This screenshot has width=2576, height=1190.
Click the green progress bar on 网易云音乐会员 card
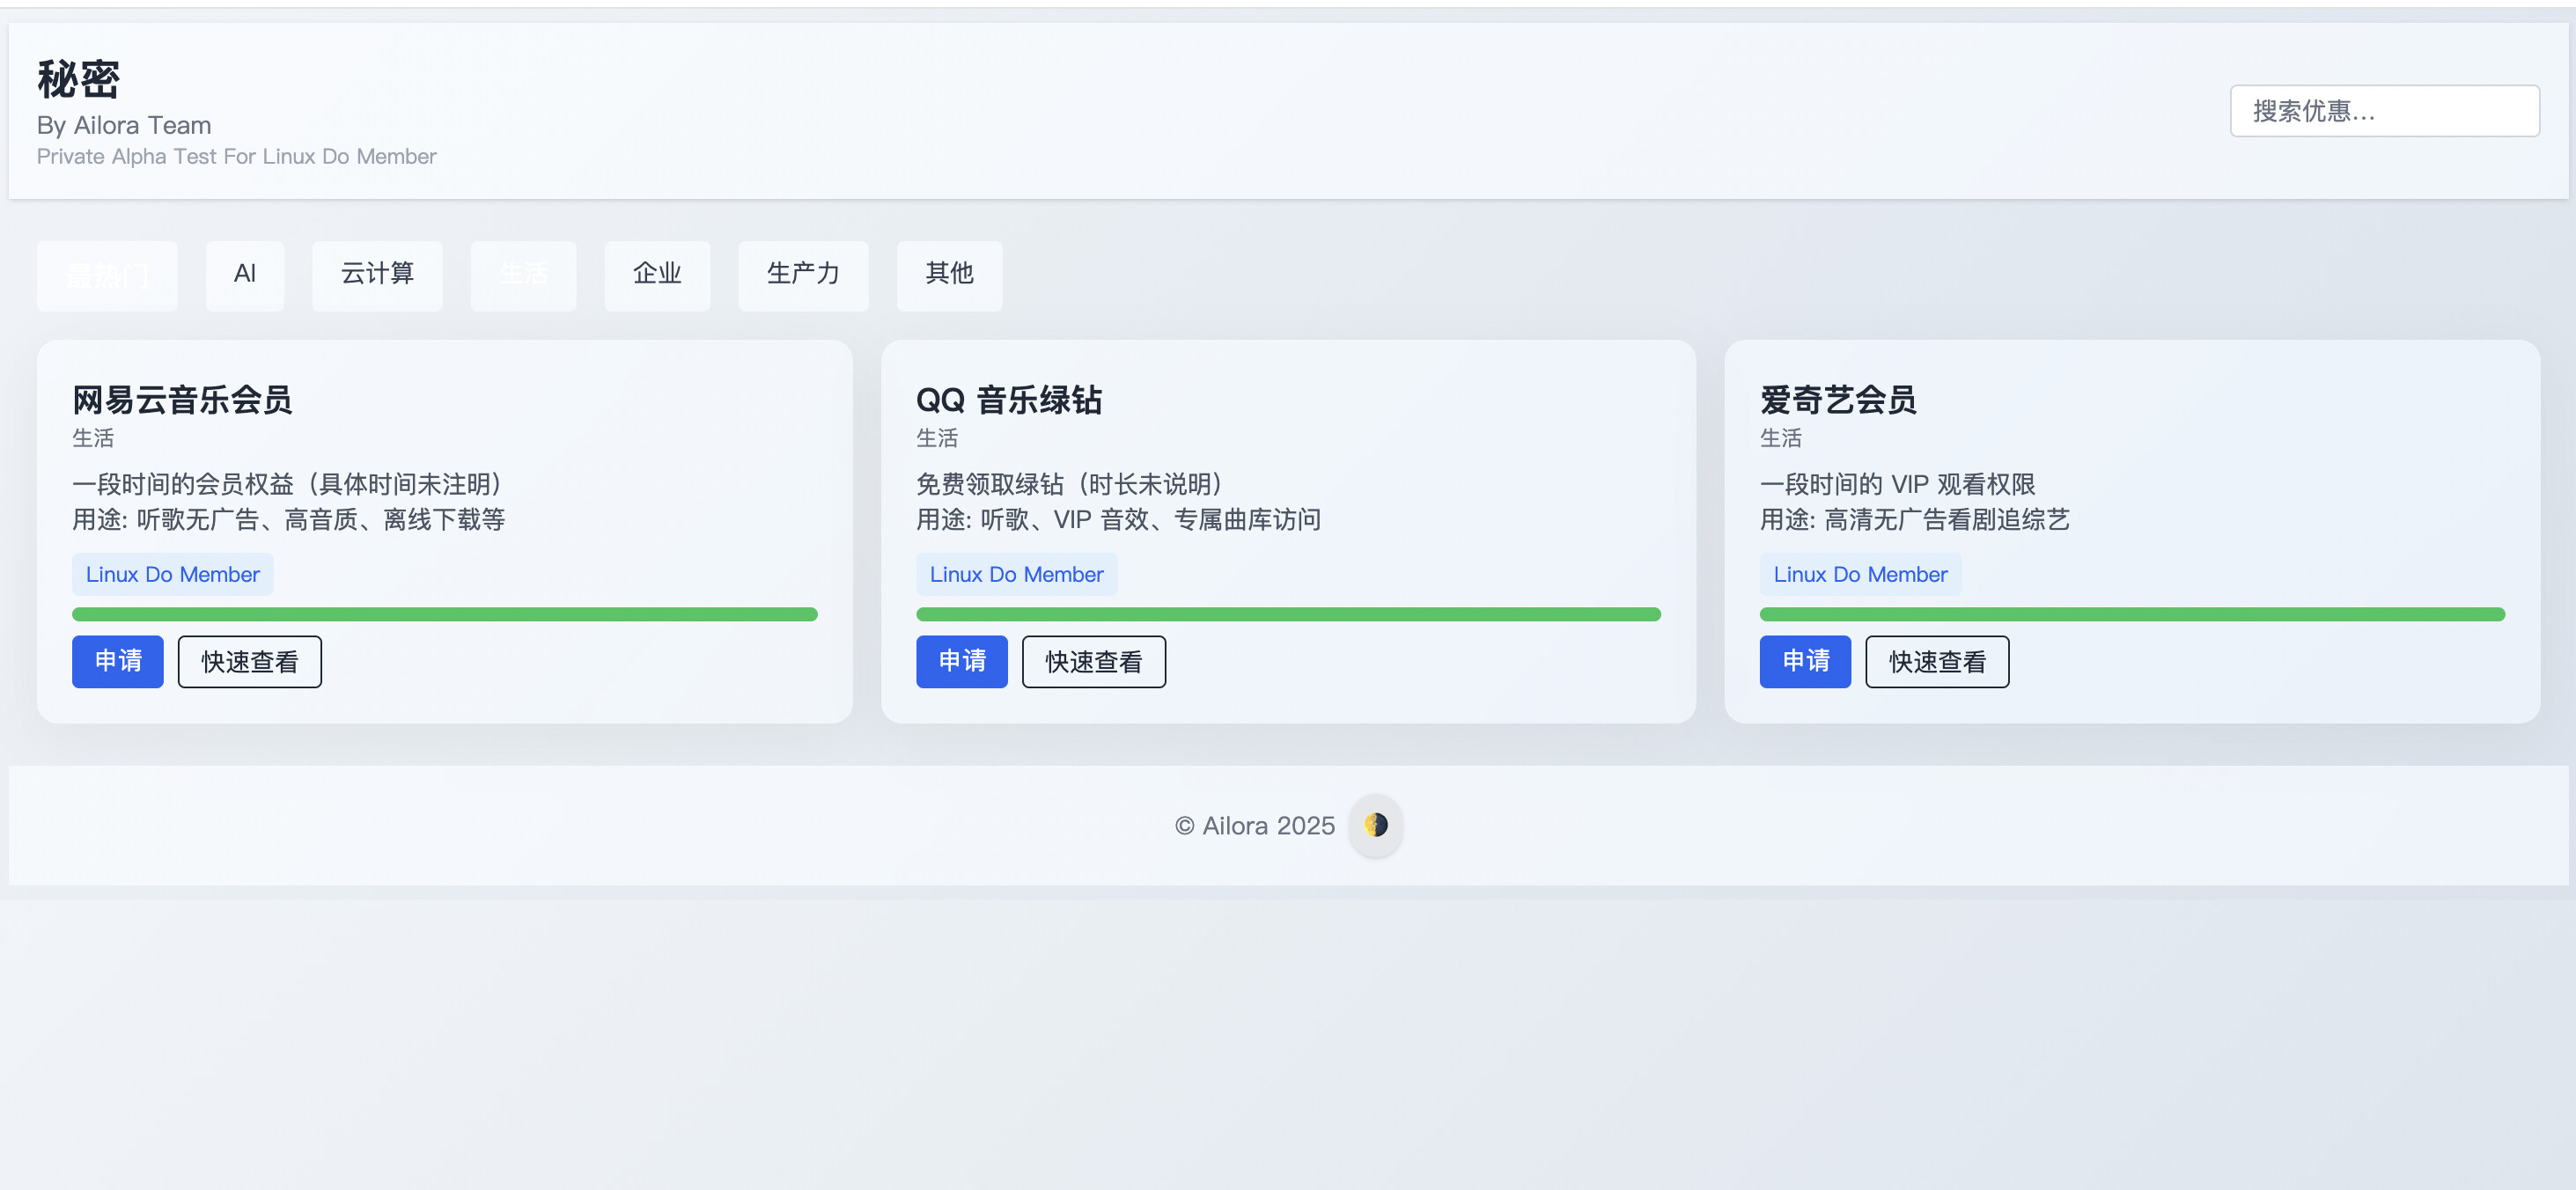[445, 614]
